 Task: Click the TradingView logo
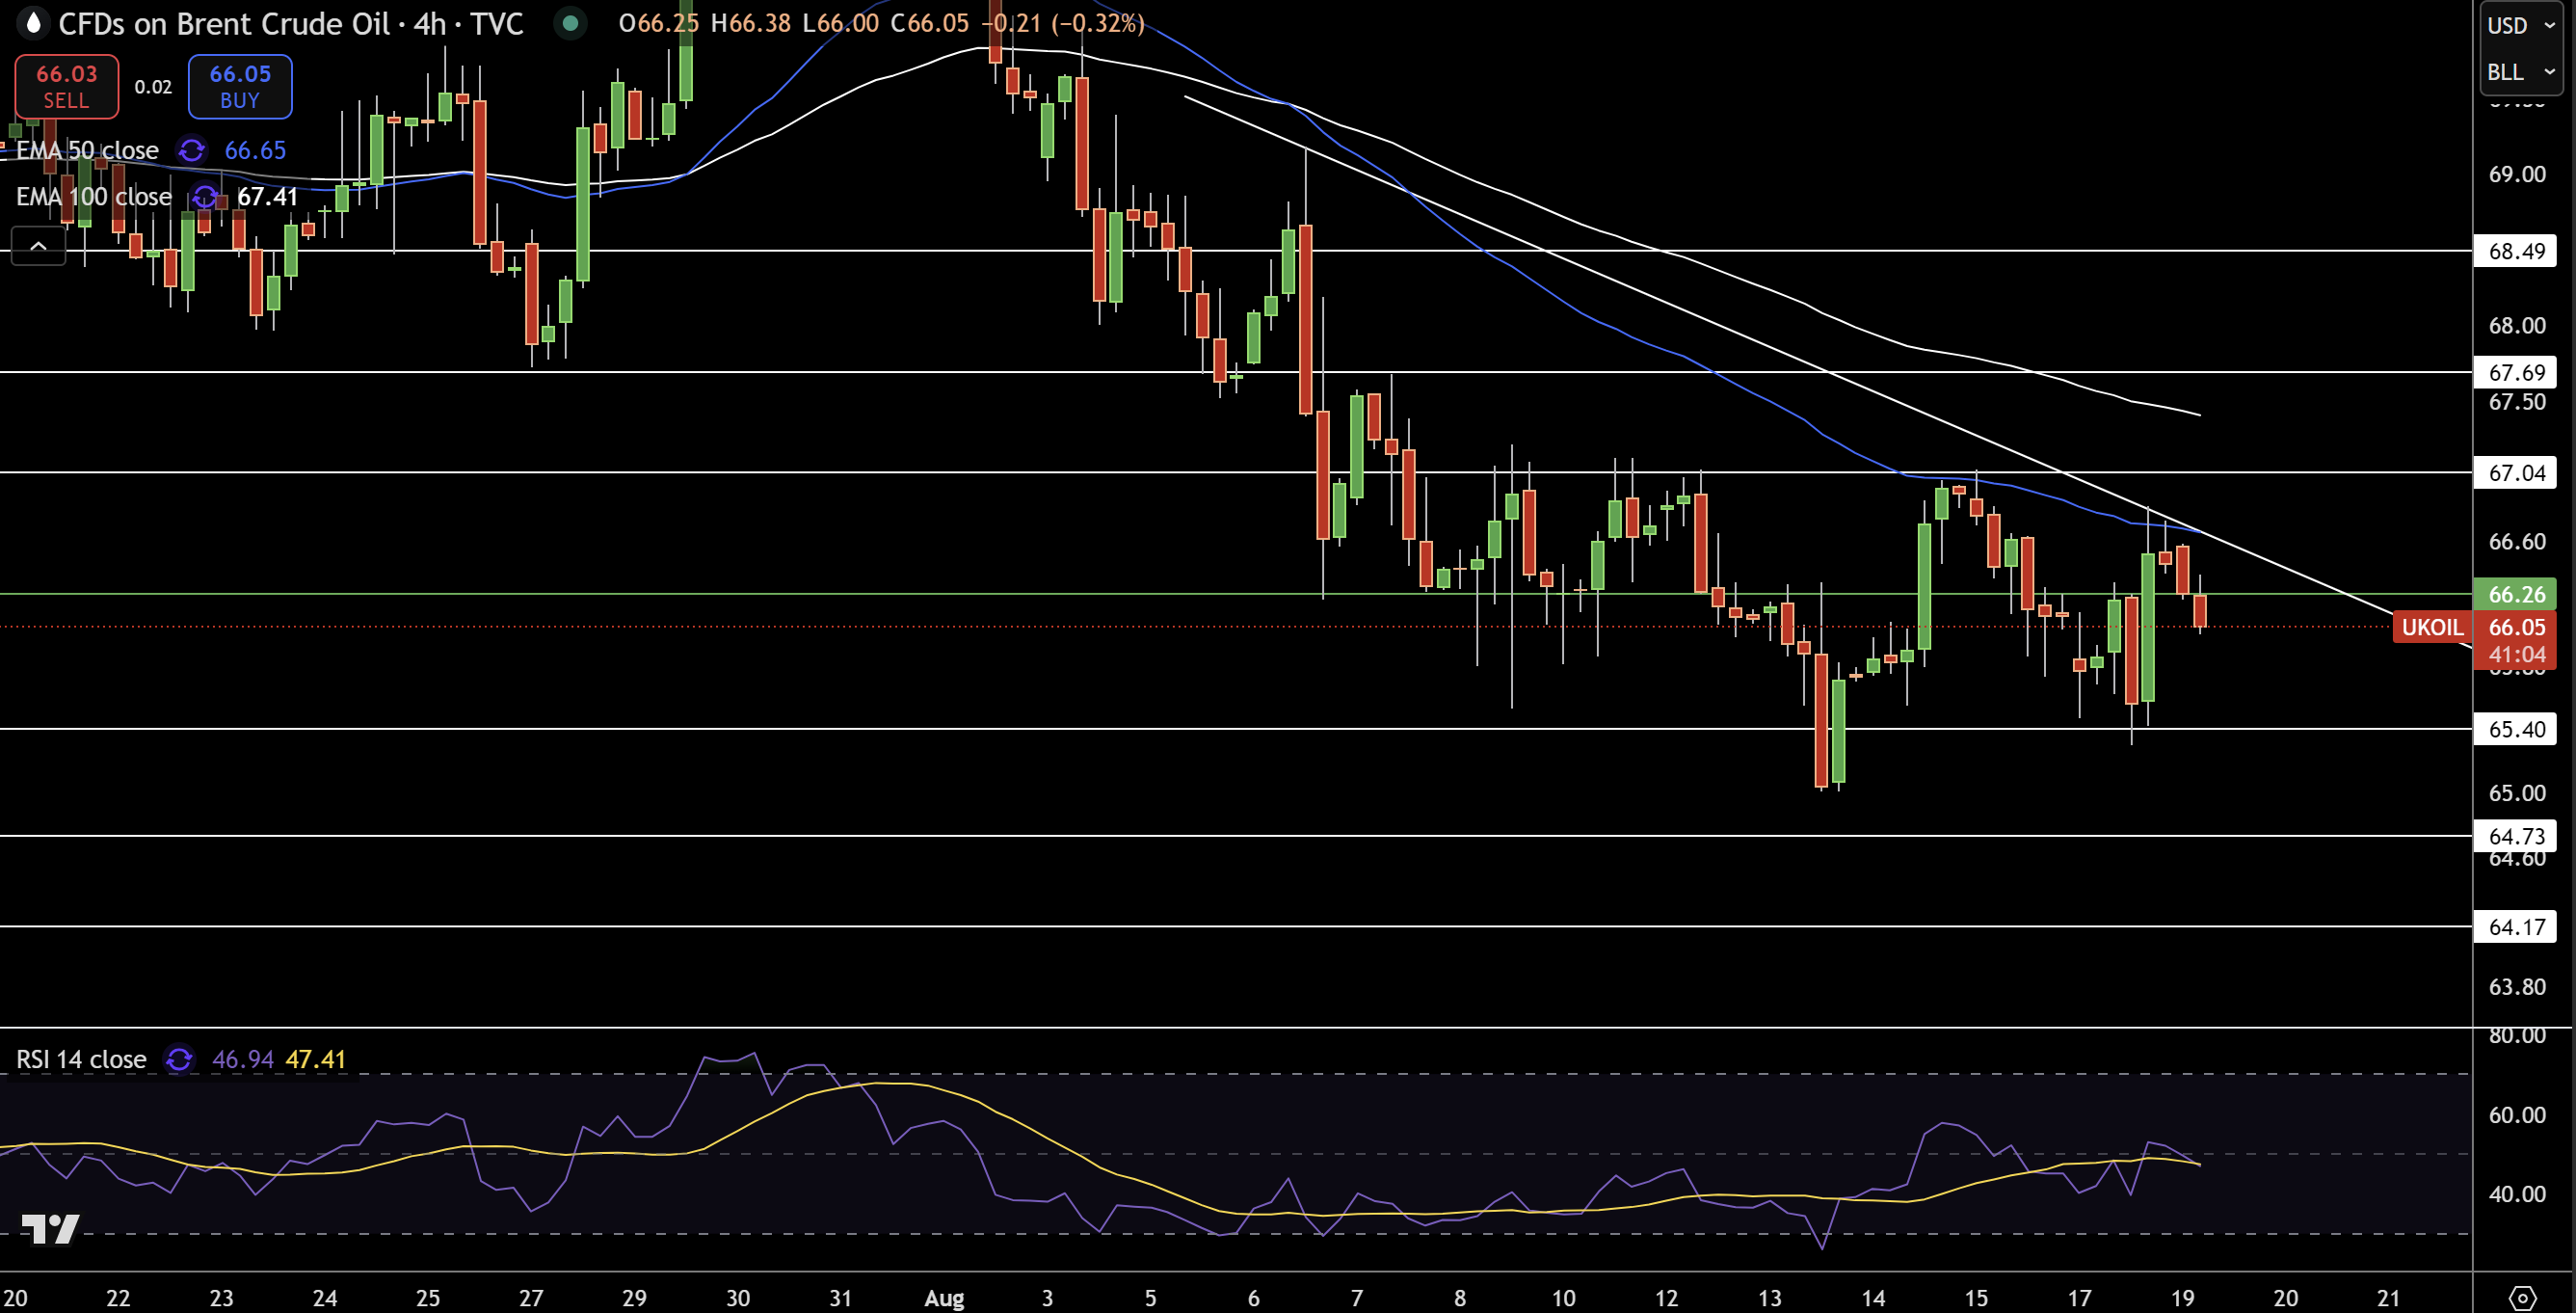pyautogui.click(x=50, y=1228)
